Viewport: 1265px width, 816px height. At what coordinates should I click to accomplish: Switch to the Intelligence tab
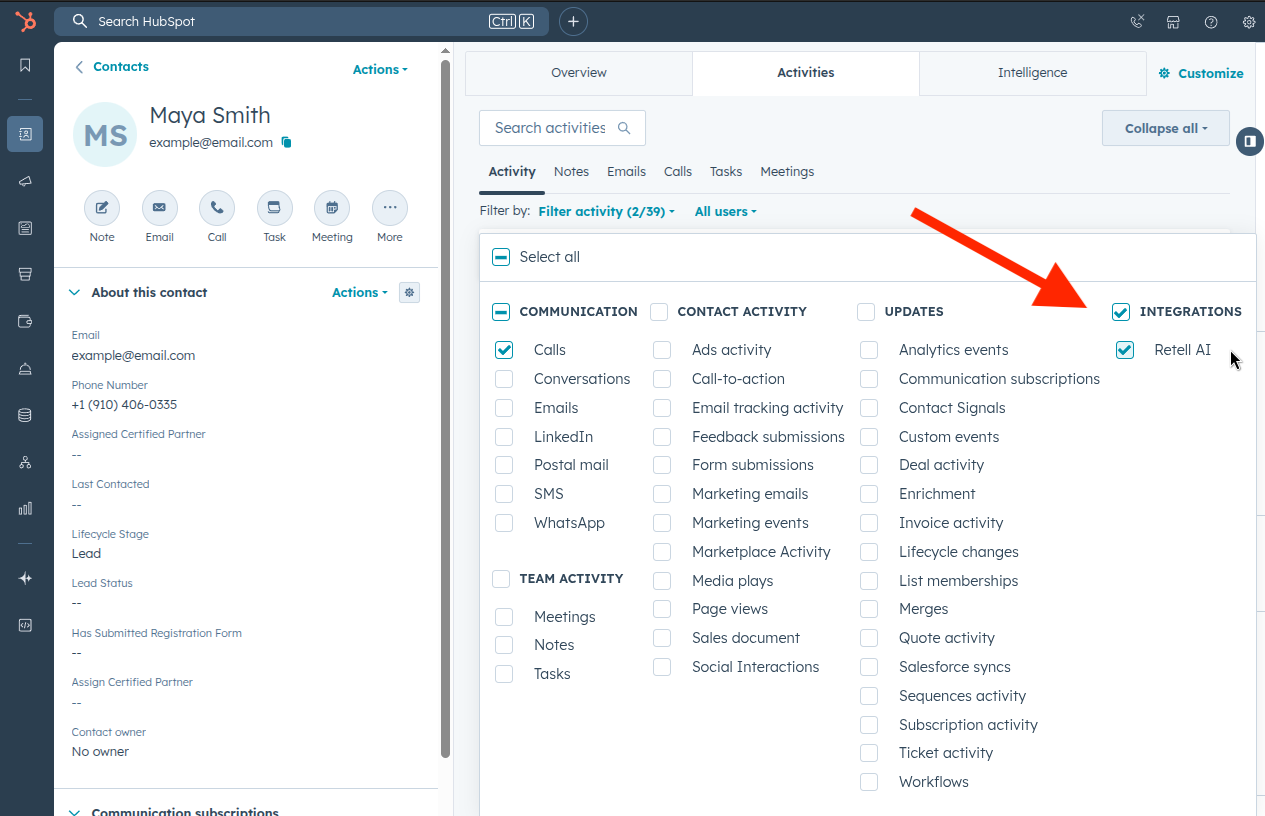tap(1032, 73)
